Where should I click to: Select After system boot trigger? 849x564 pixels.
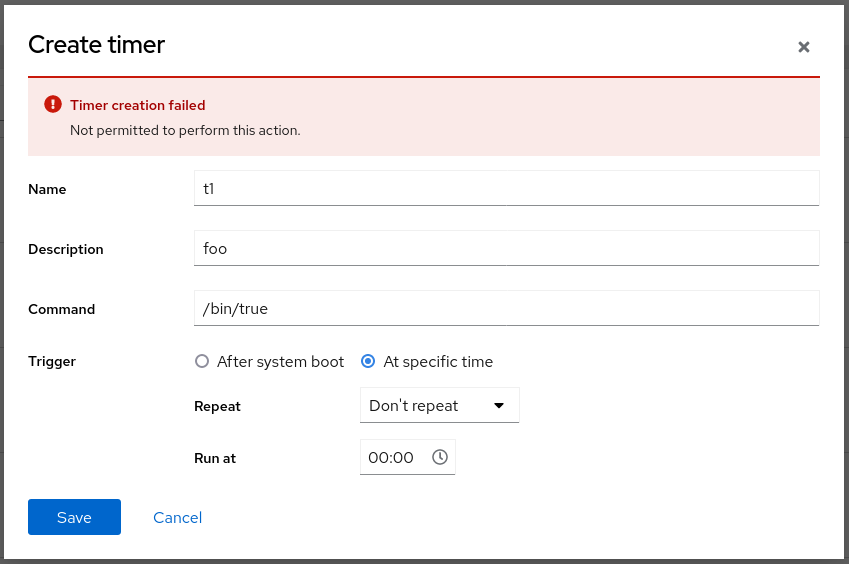point(201,361)
